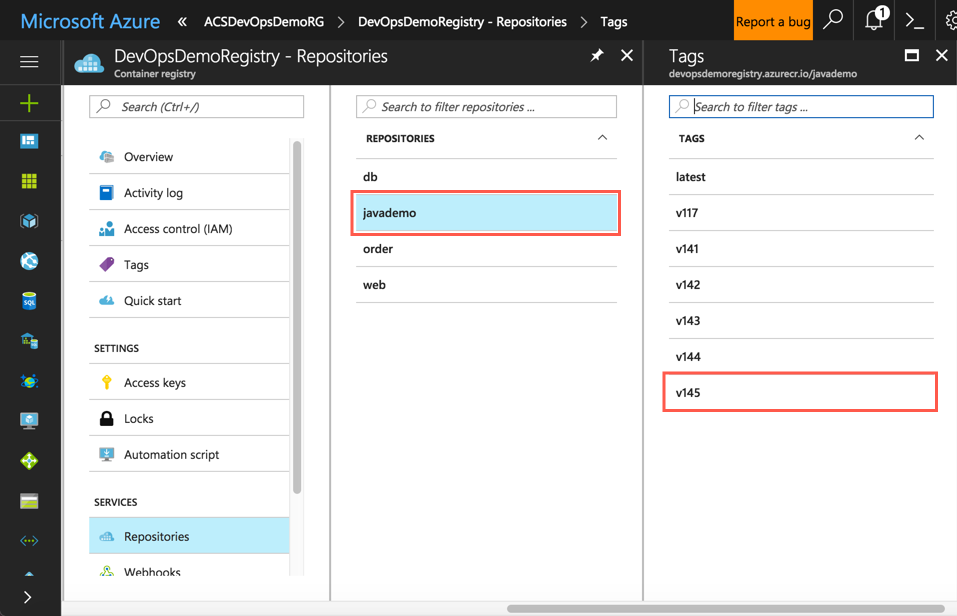
Task: Open the global search magnifier
Action: (833, 20)
